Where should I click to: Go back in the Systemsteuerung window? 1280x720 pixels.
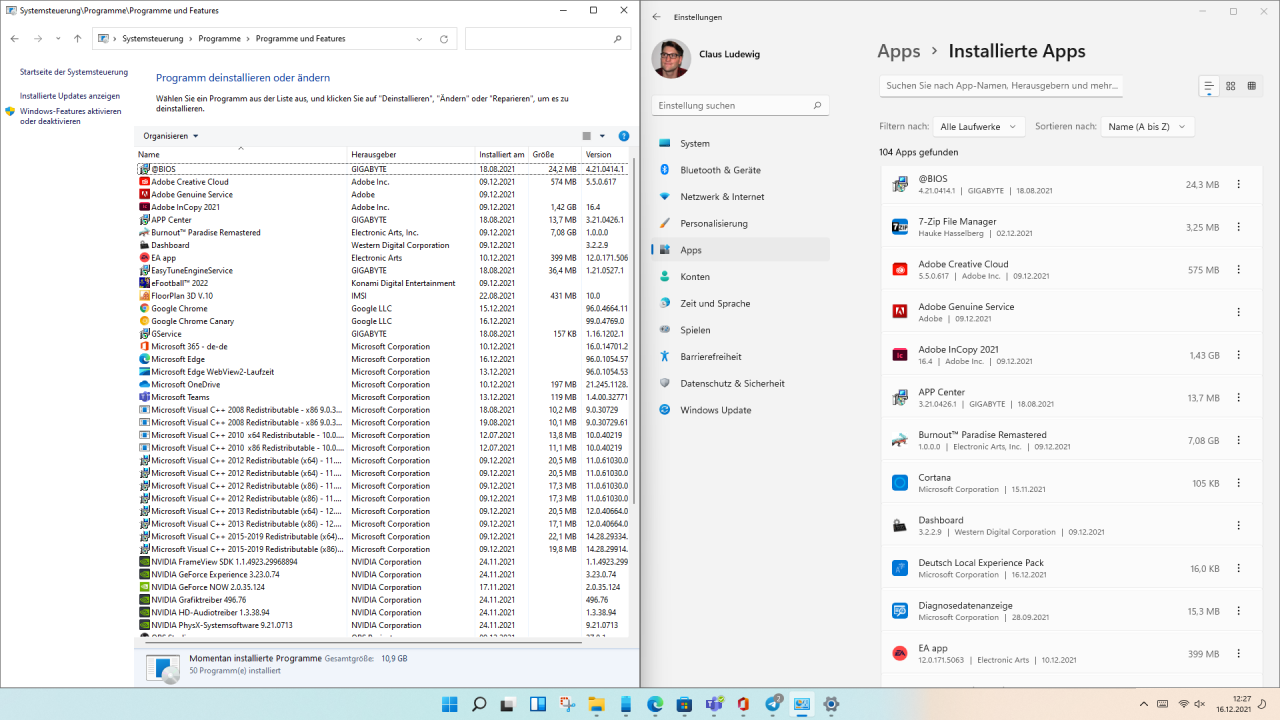[14, 39]
